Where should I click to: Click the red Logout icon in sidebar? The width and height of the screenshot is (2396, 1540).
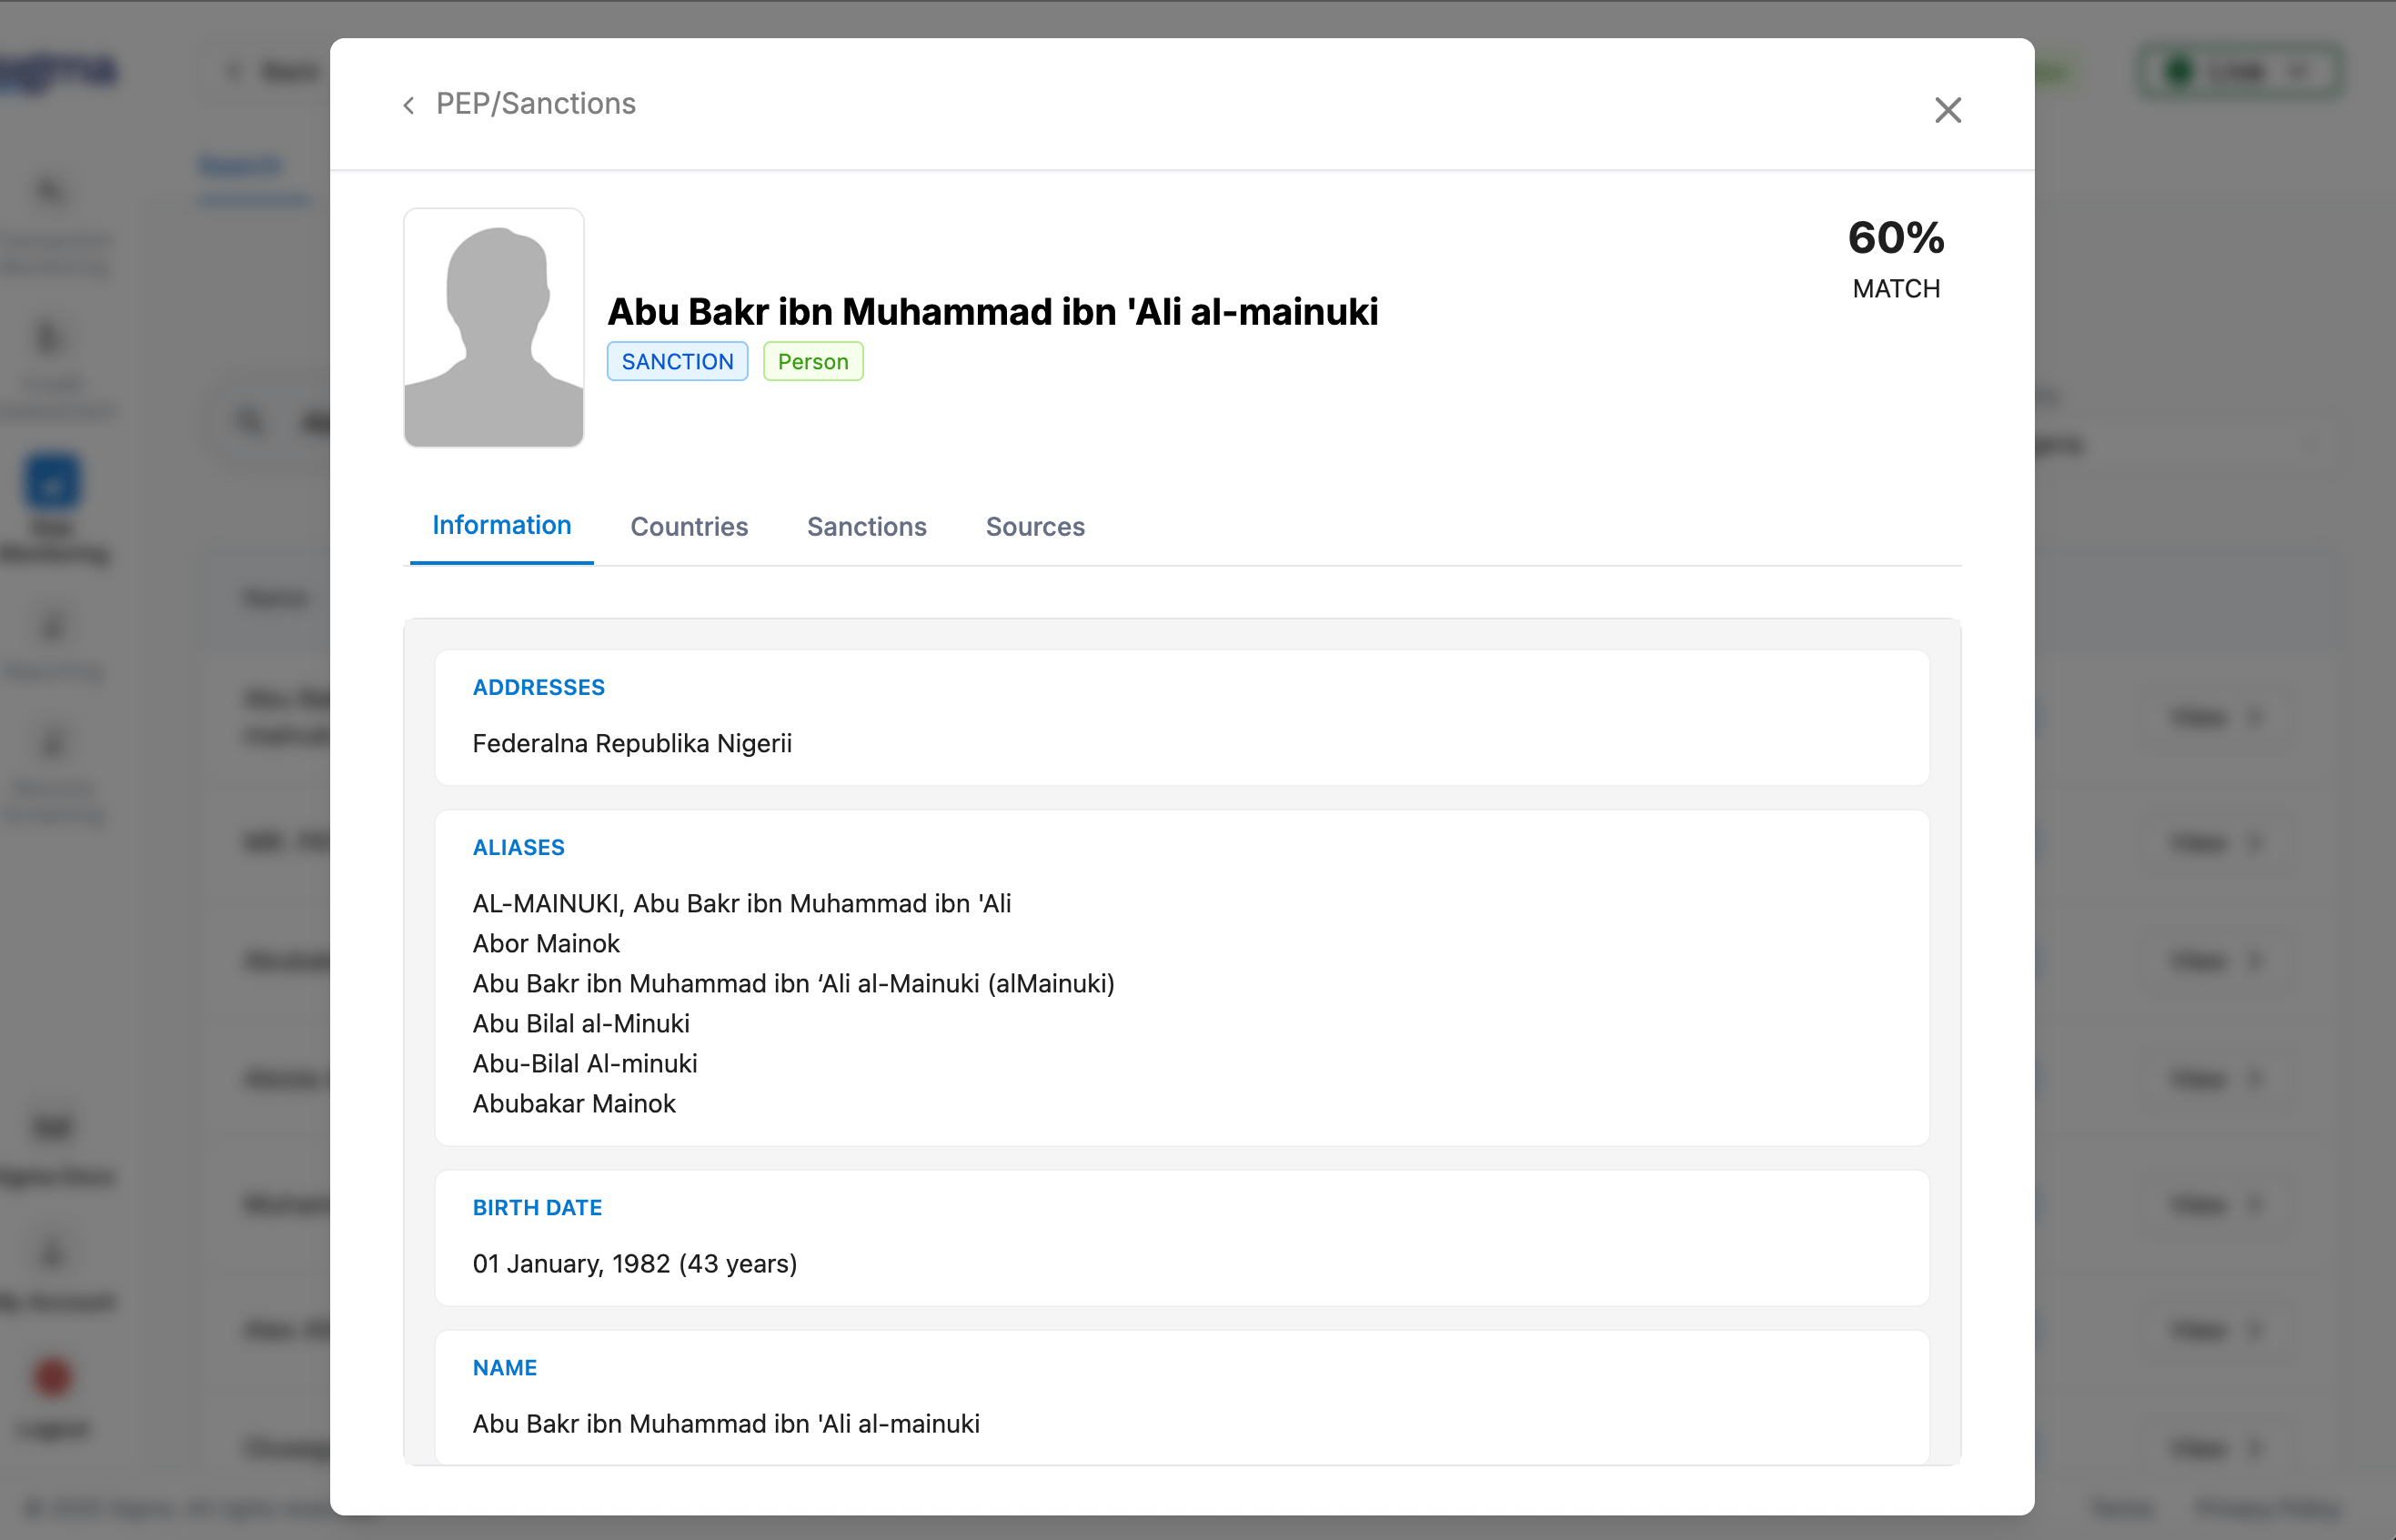(x=52, y=1377)
